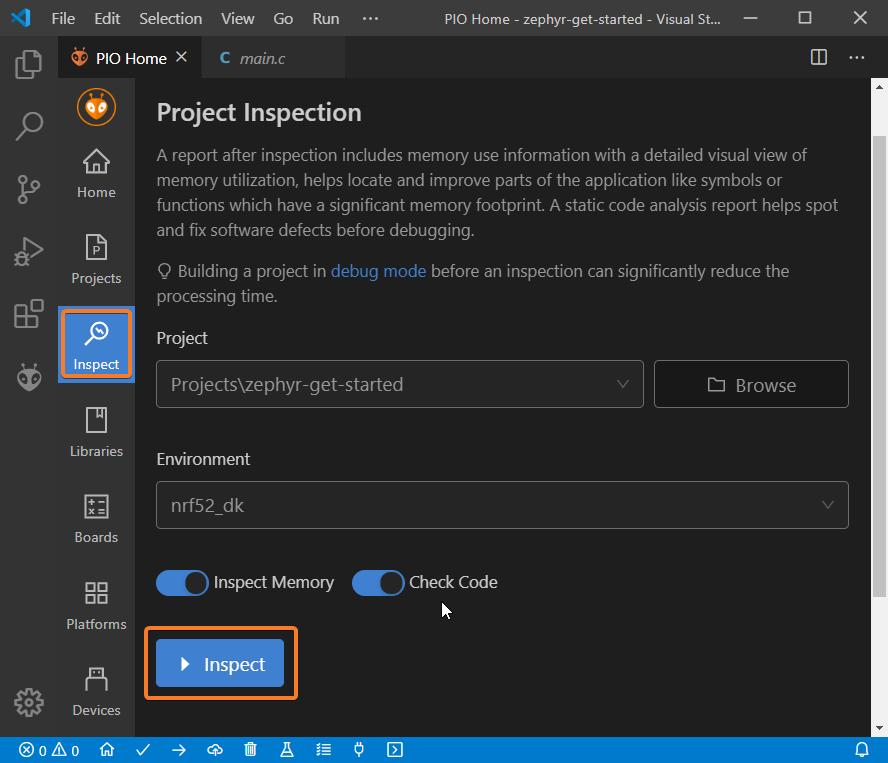Click PlatformIO Clean trash icon
888x763 pixels.
pyautogui.click(x=250, y=750)
